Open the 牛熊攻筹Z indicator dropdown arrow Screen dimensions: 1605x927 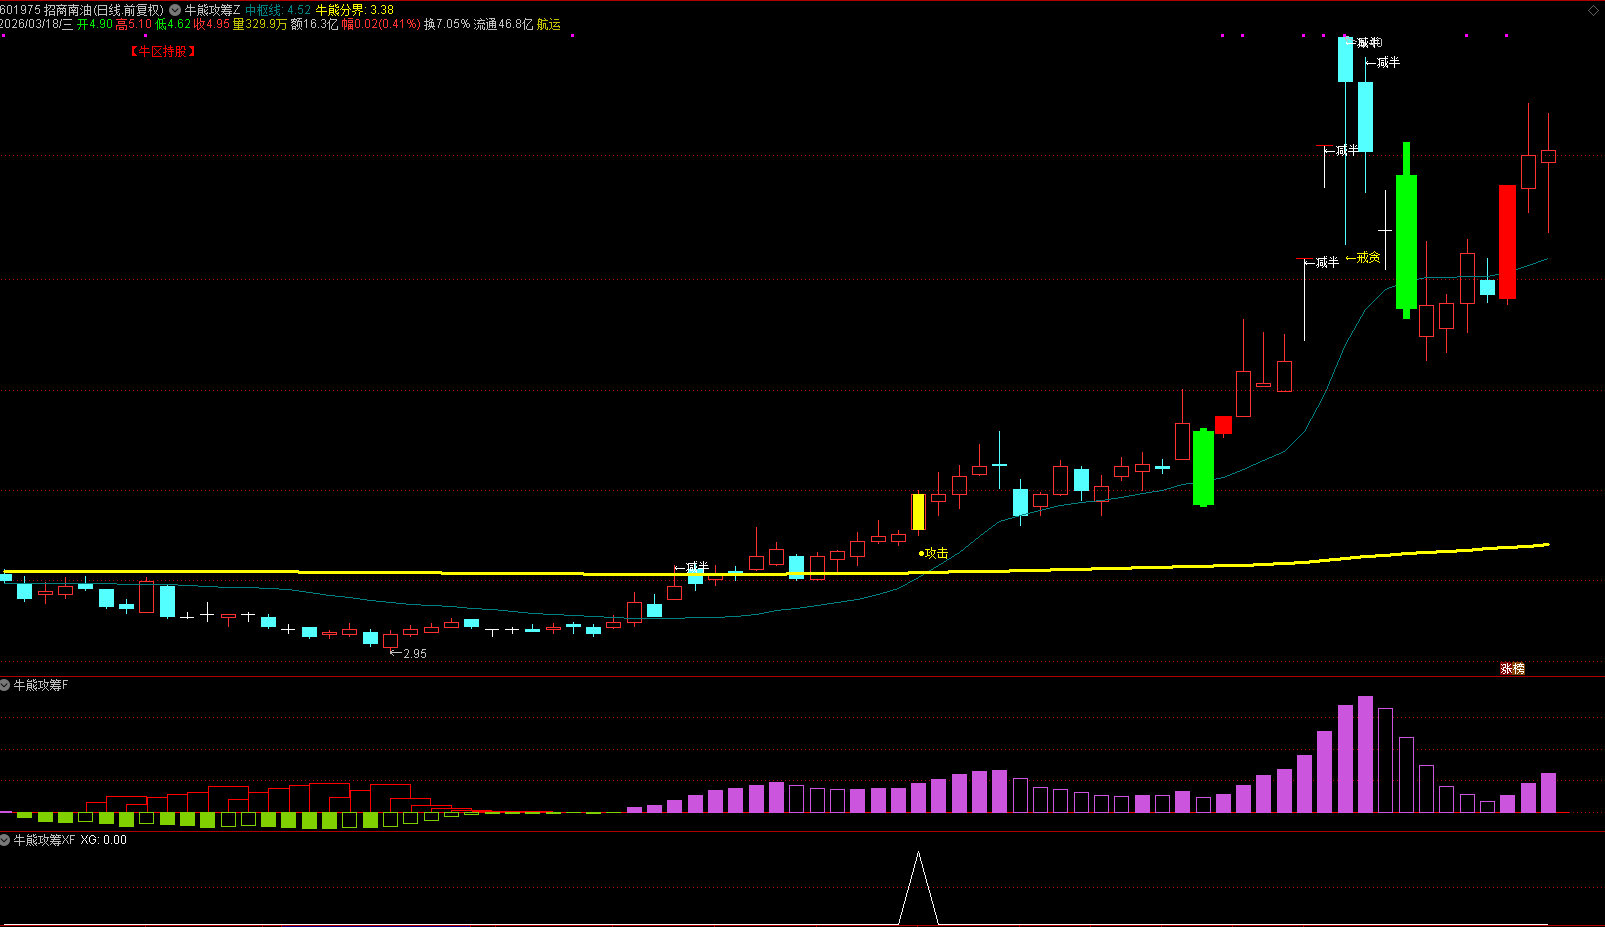tap(175, 10)
